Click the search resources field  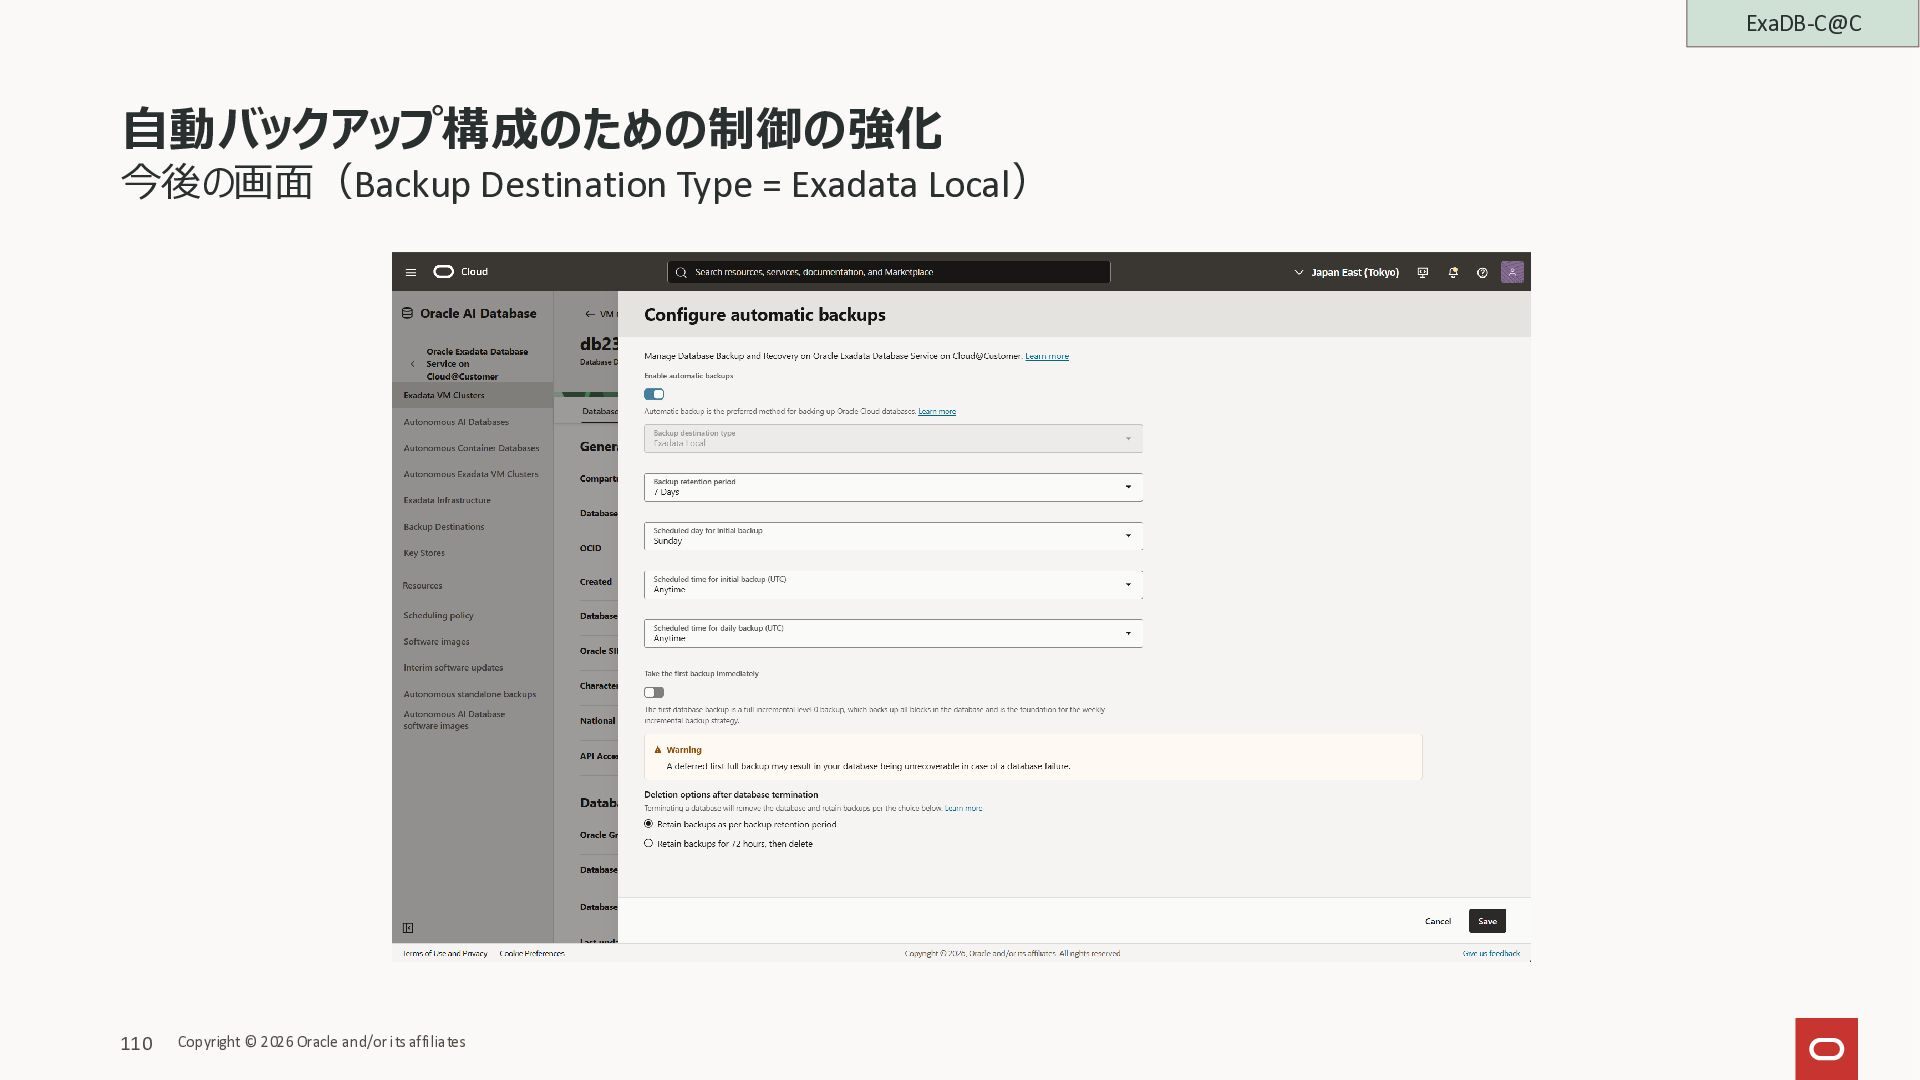pos(888,272)
